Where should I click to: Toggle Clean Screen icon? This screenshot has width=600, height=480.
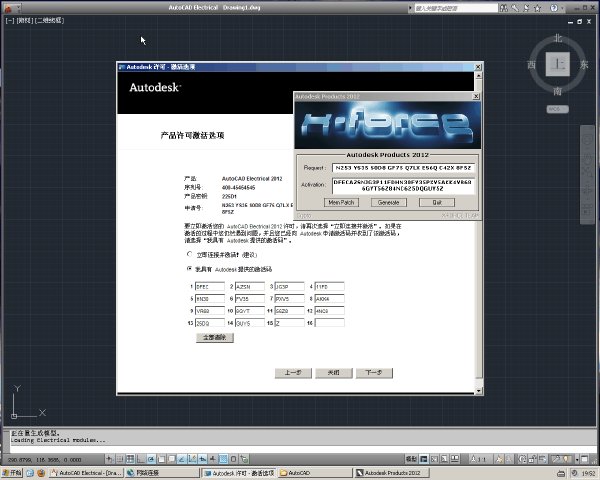pos(584,459)
